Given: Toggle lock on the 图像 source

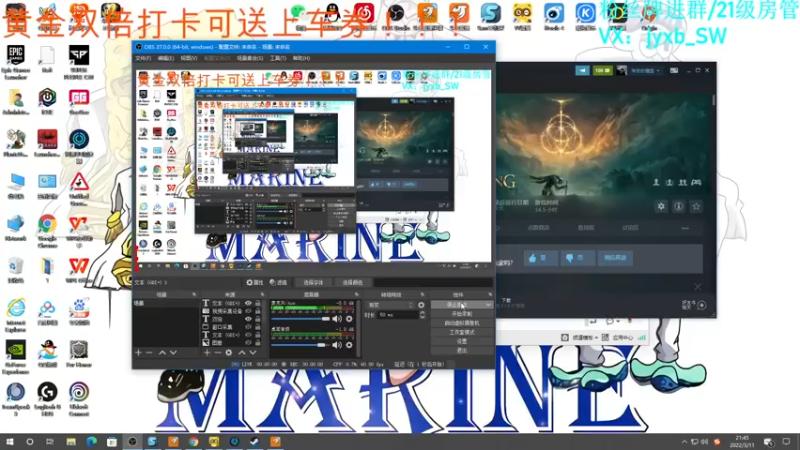Looking at the screenshot, I should coord(258,343).
